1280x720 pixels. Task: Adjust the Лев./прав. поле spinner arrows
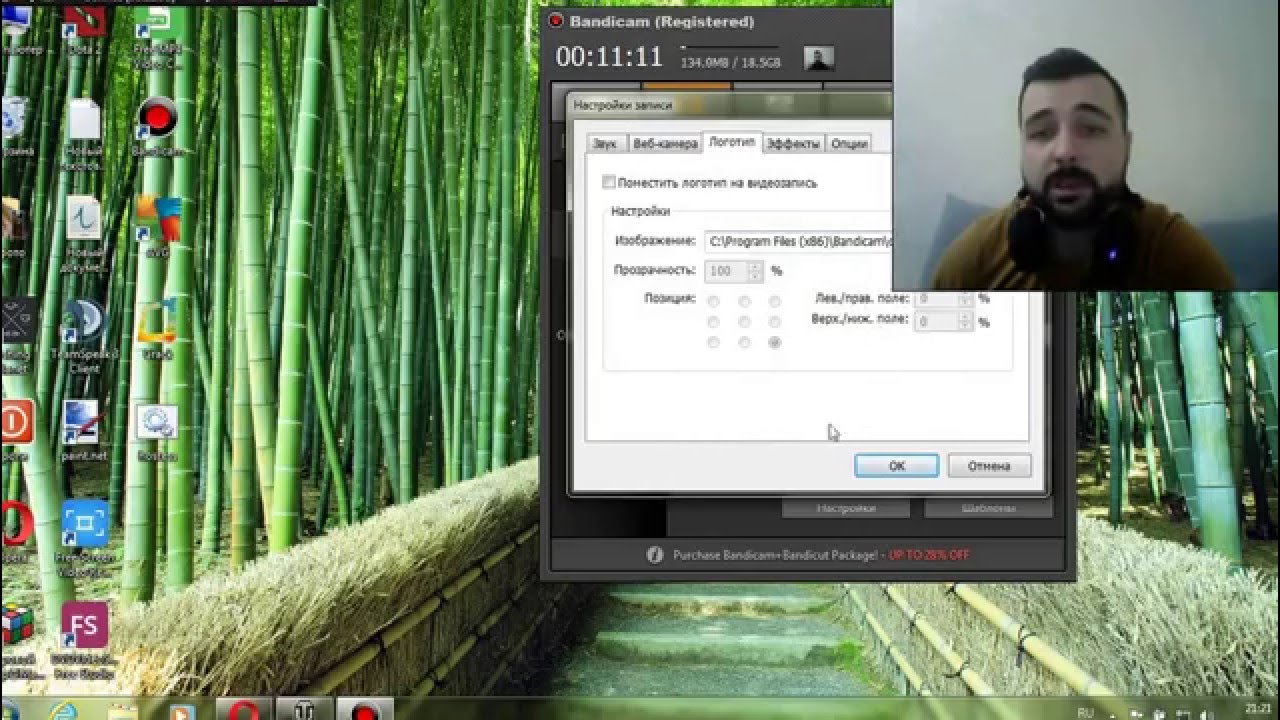(965, 299)
